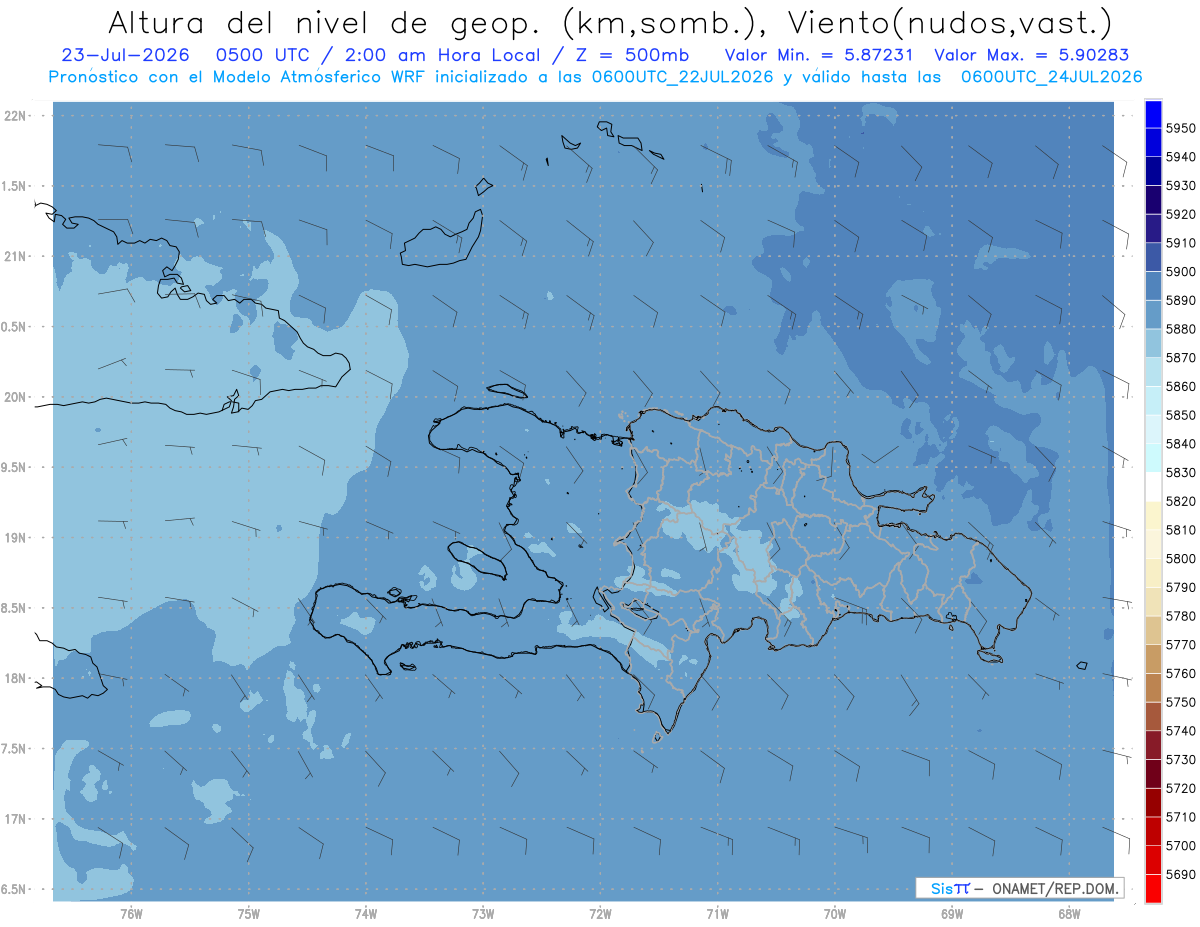Click the 'SisTT - ONAMET/REP.DOM.' credit label
The image size is (1200, 927).
[x=1020, y=888]
